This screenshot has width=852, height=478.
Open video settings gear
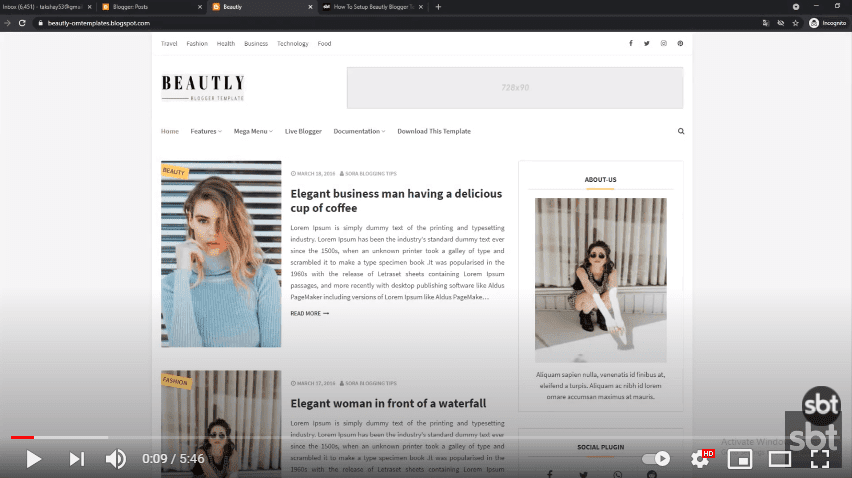[700, 459]
